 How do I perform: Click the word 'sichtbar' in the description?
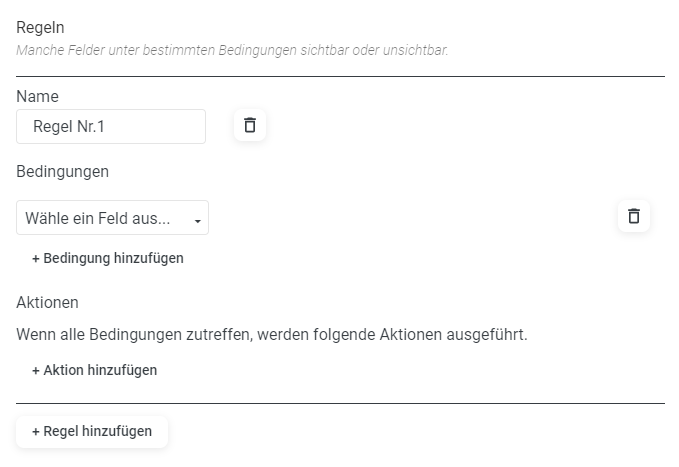click(x=325, y=50)
